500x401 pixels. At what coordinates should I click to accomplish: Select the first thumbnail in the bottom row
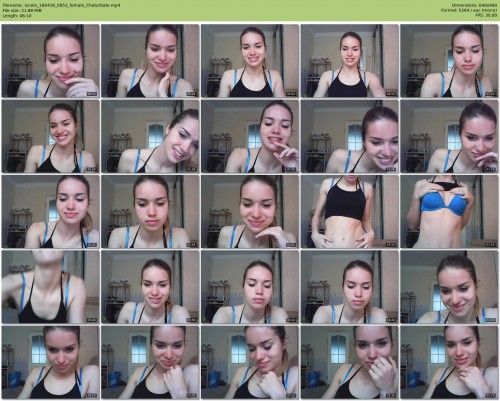[x=50, y=362]
